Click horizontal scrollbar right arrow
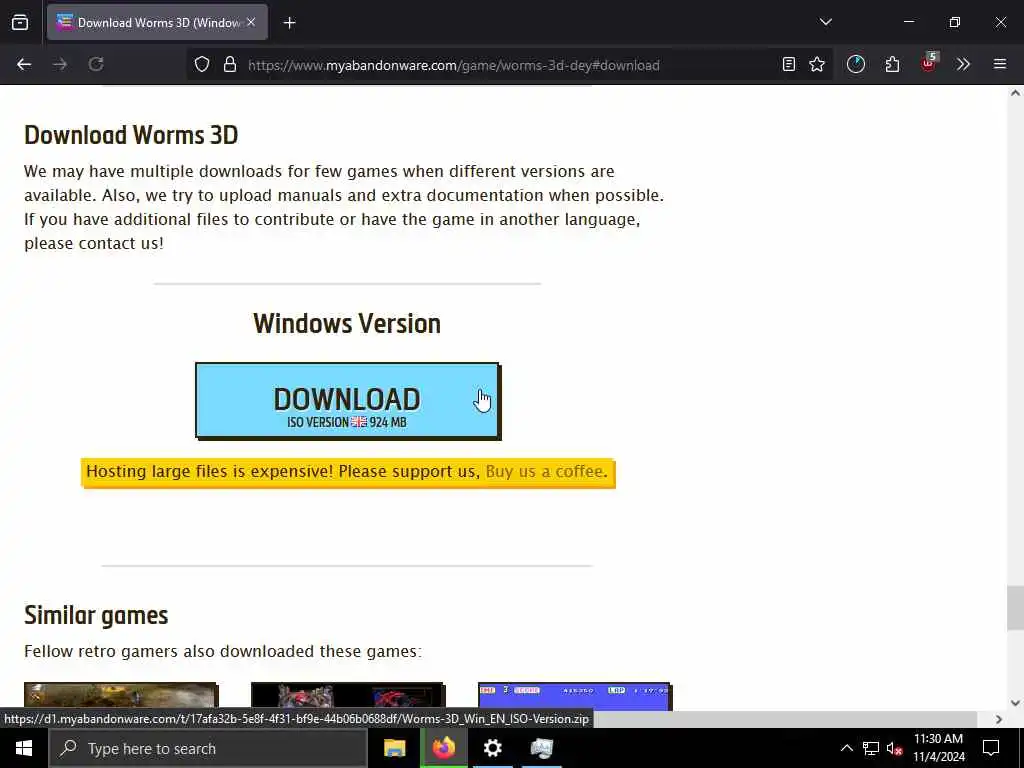 999,719
